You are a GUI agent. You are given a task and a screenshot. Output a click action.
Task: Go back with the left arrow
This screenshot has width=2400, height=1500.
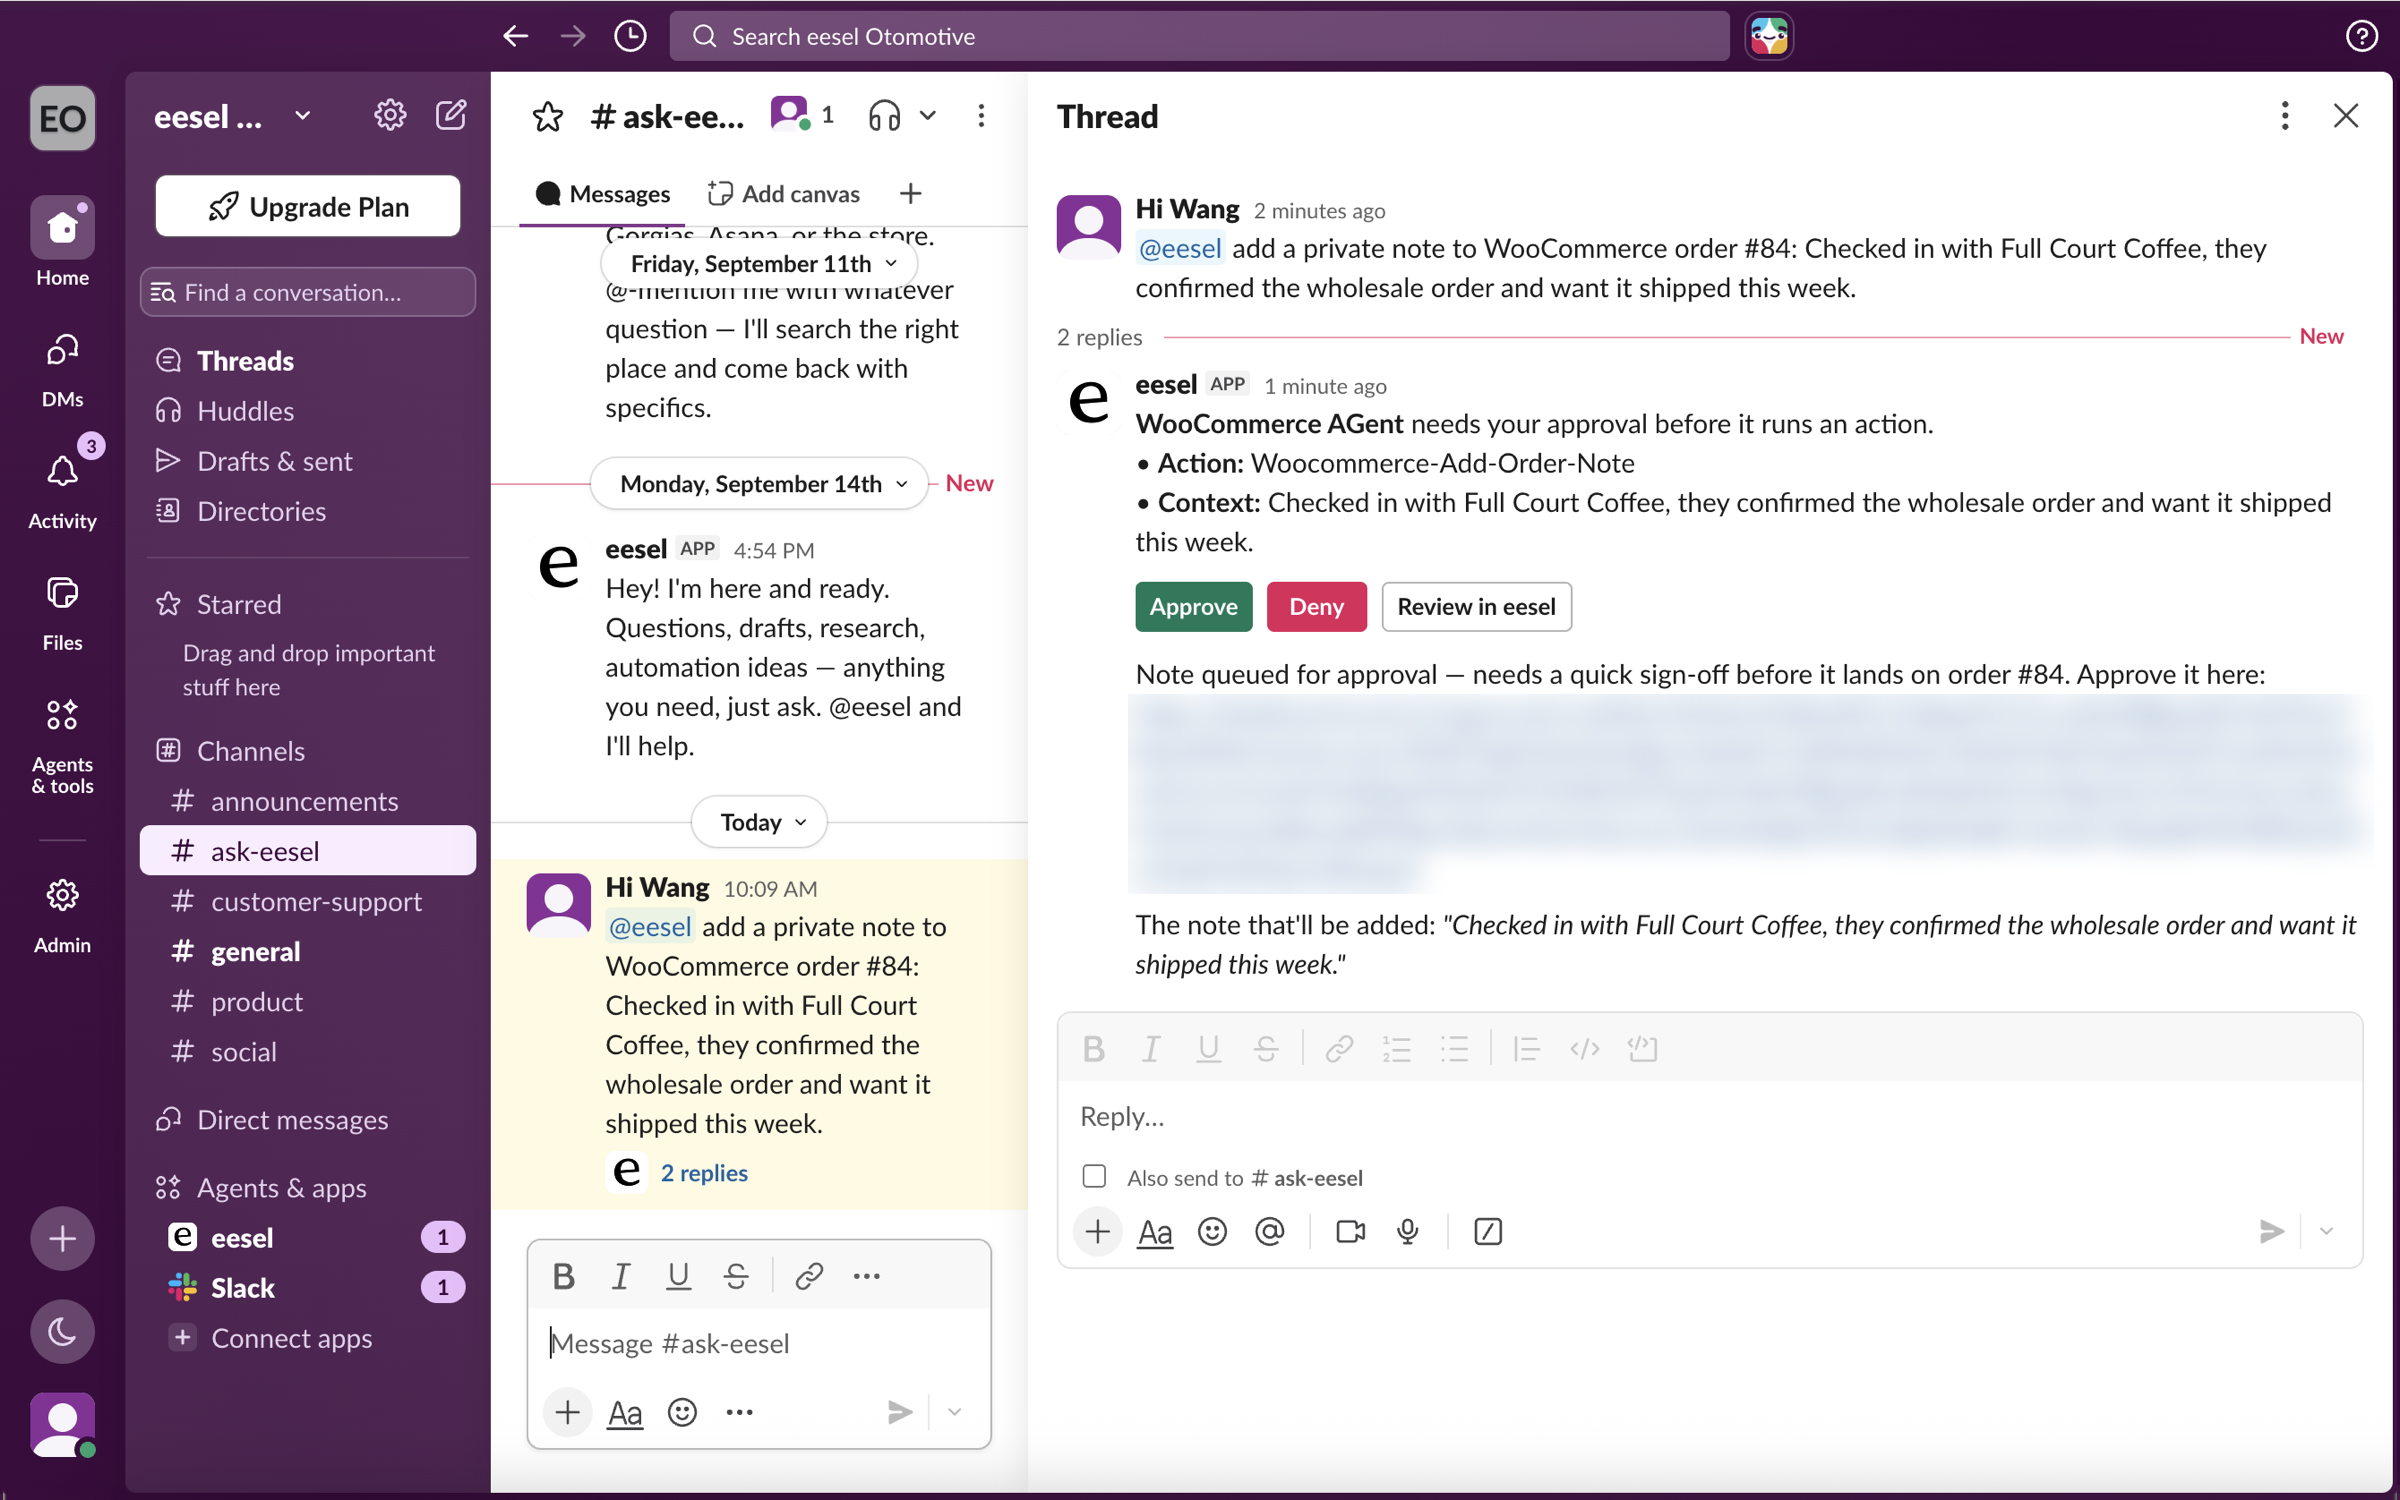pos(515,36)
